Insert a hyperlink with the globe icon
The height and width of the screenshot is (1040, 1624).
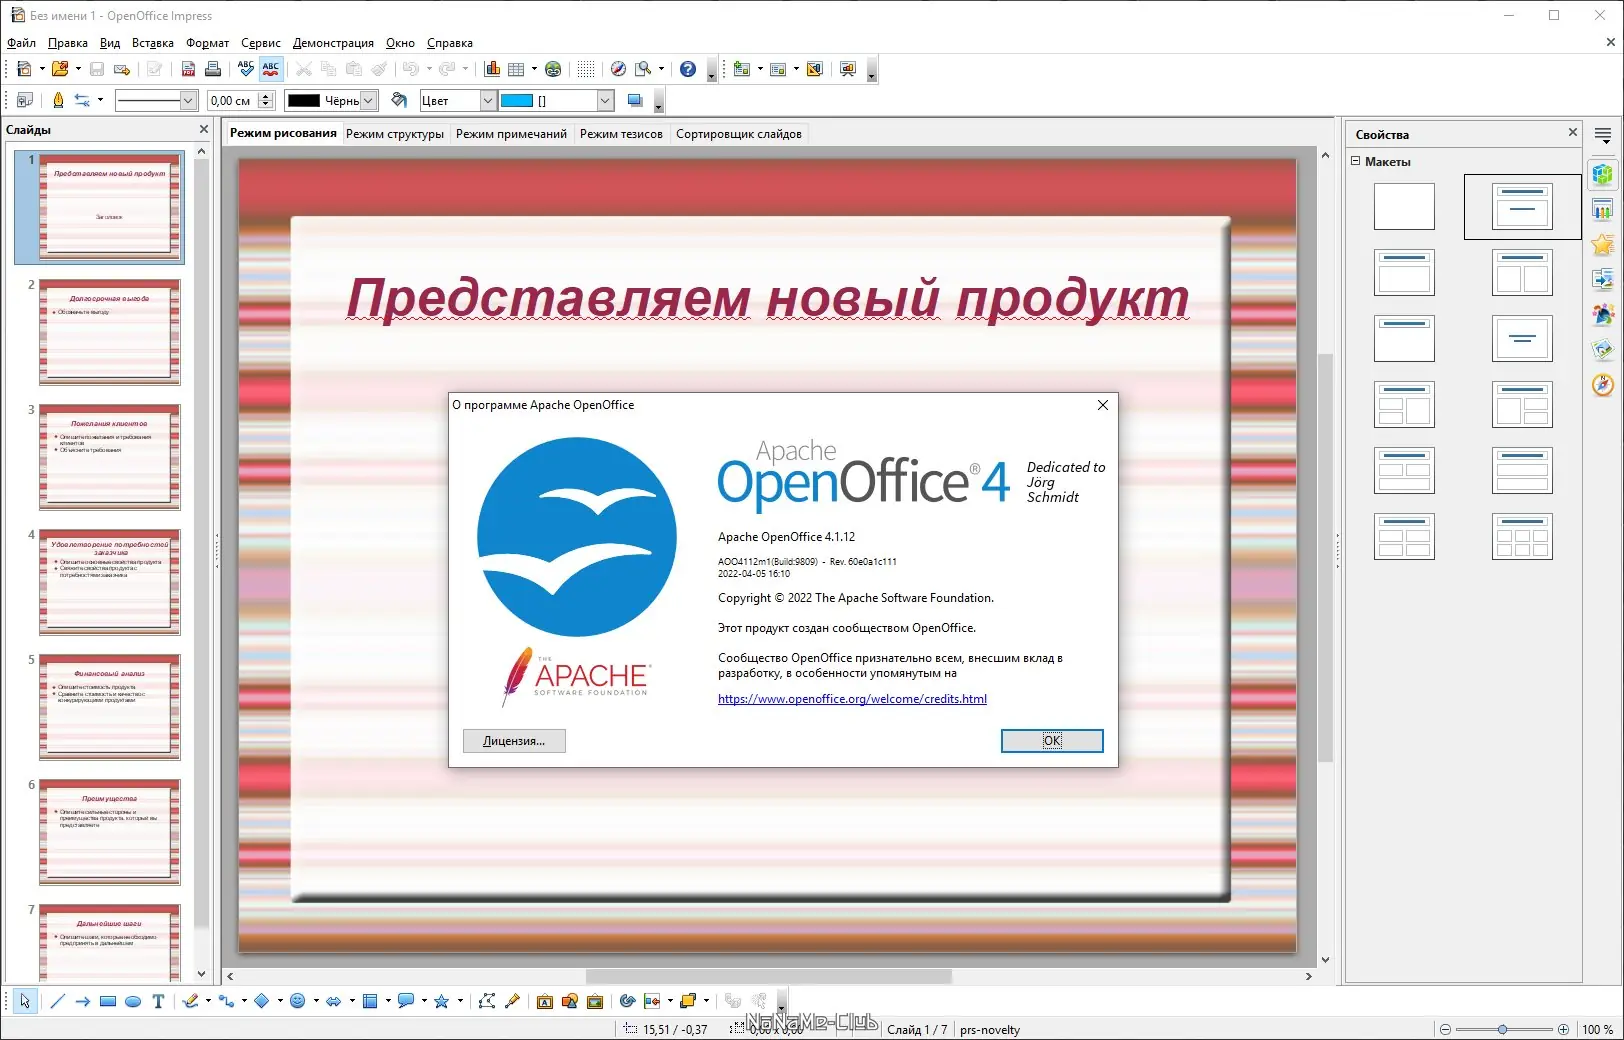(553, 69)
